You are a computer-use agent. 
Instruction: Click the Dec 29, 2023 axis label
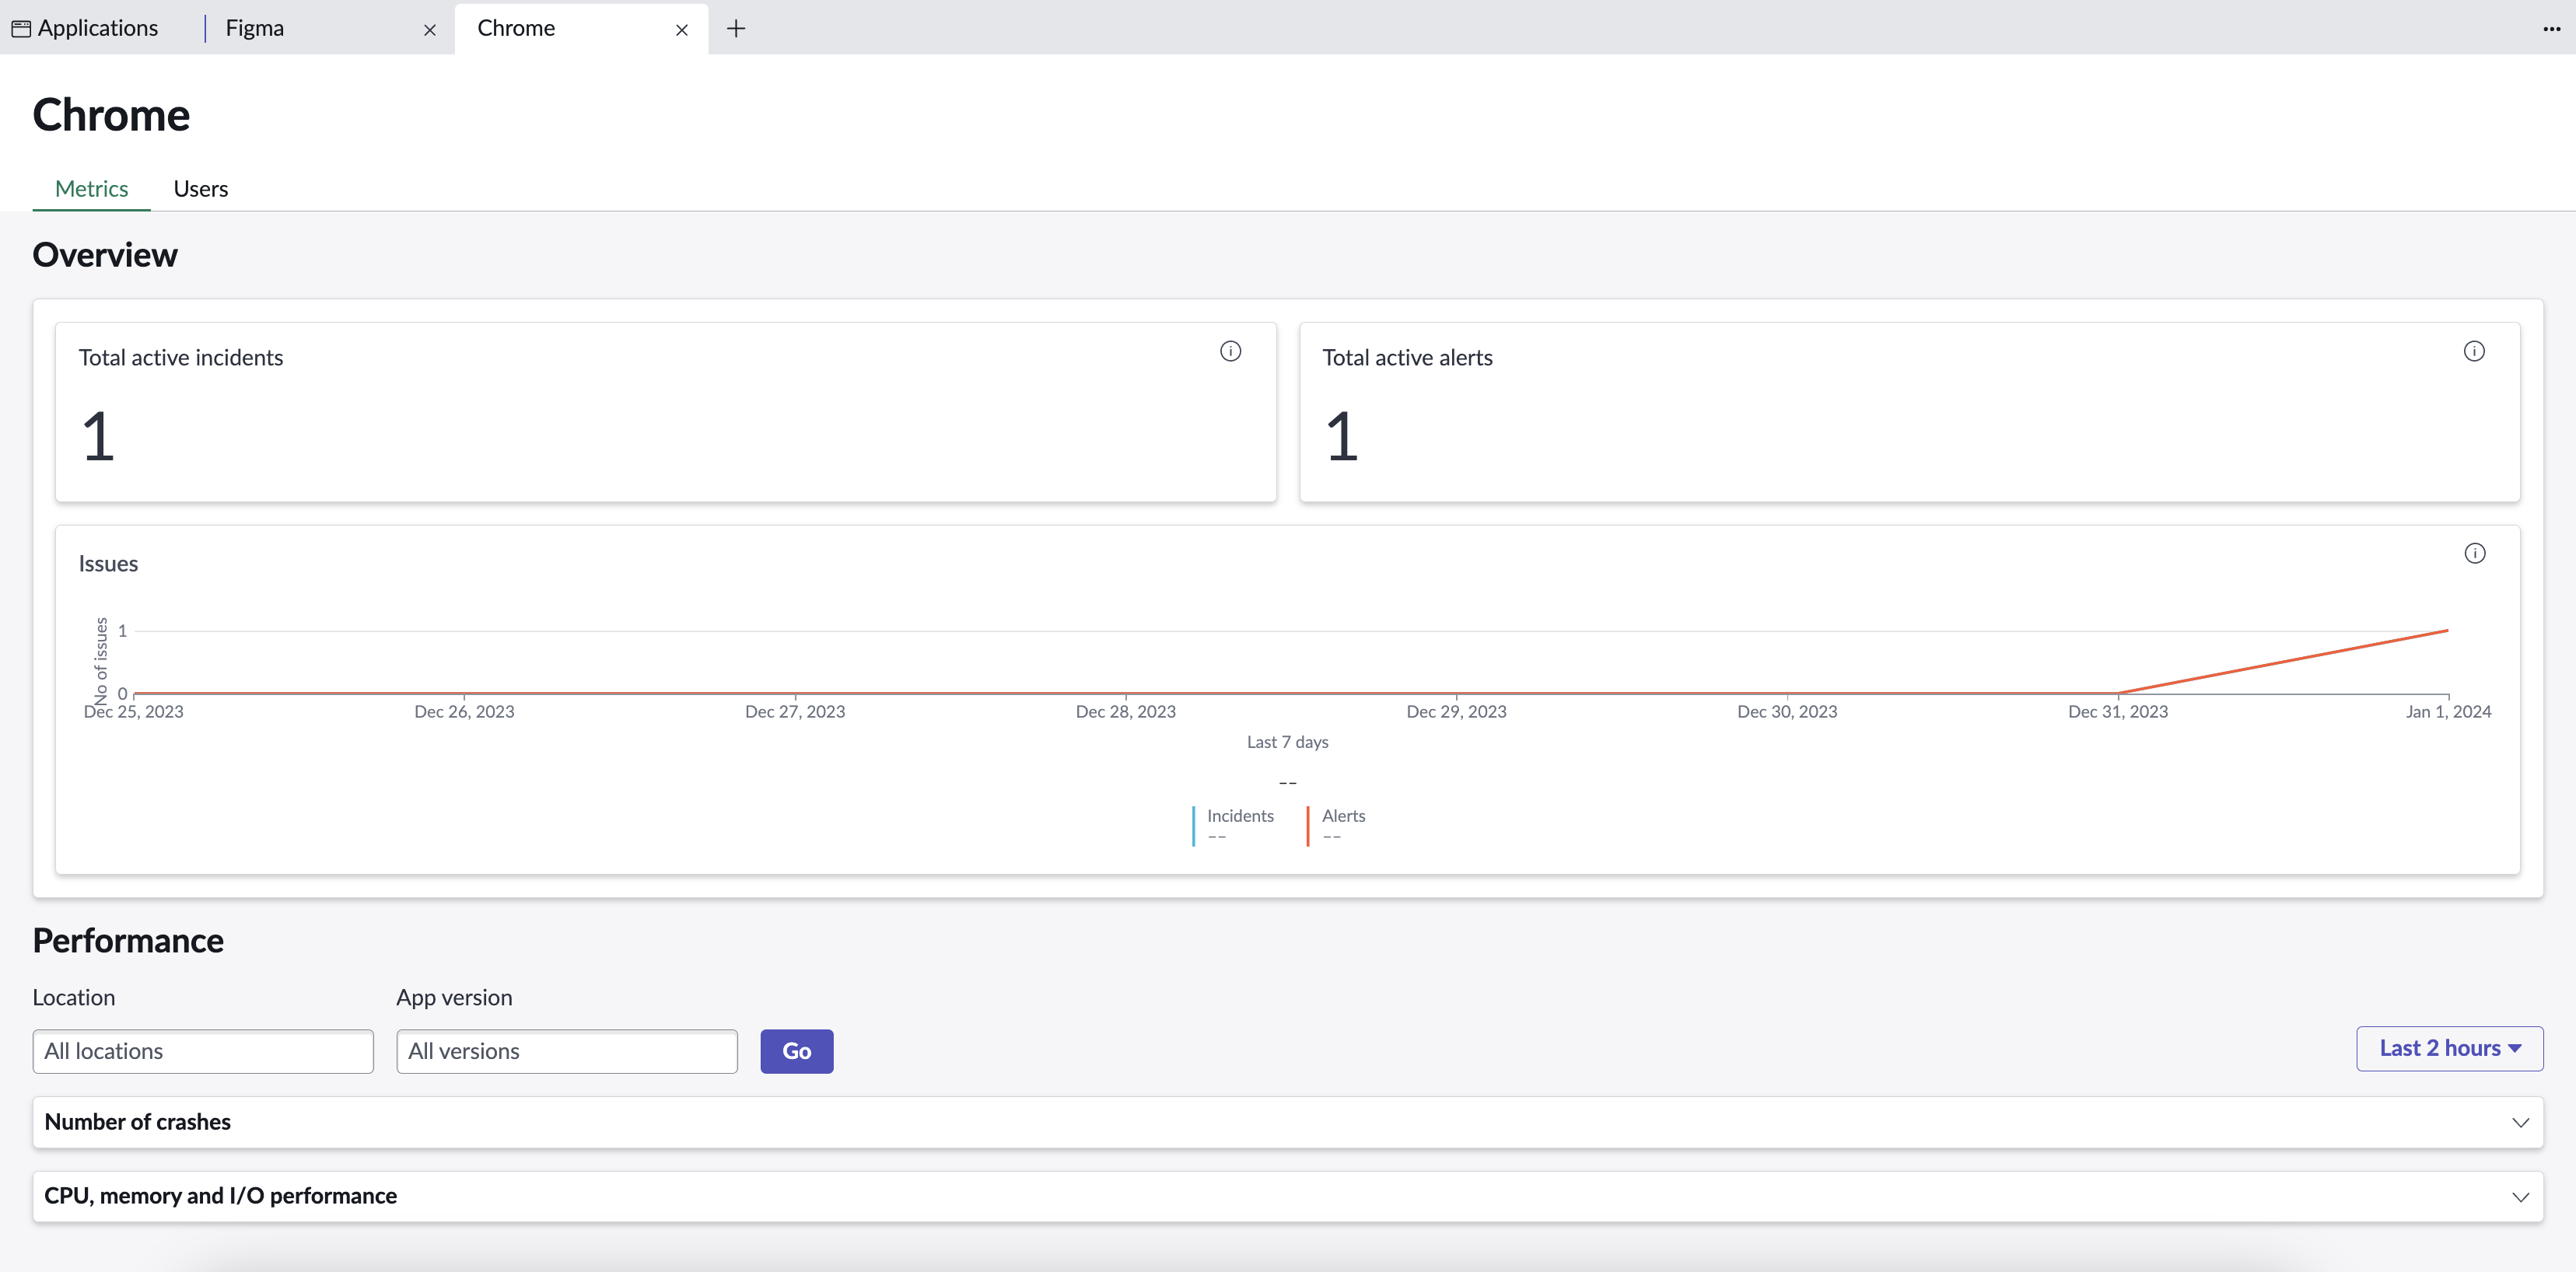pos(1456,712)
